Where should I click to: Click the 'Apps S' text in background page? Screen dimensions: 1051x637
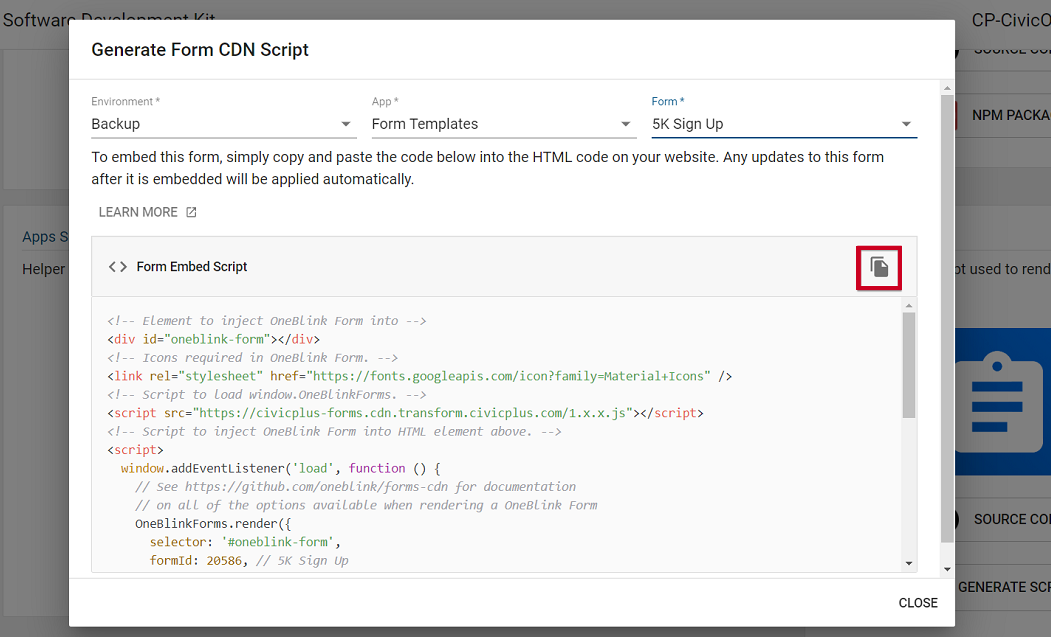tap(45, 237)
